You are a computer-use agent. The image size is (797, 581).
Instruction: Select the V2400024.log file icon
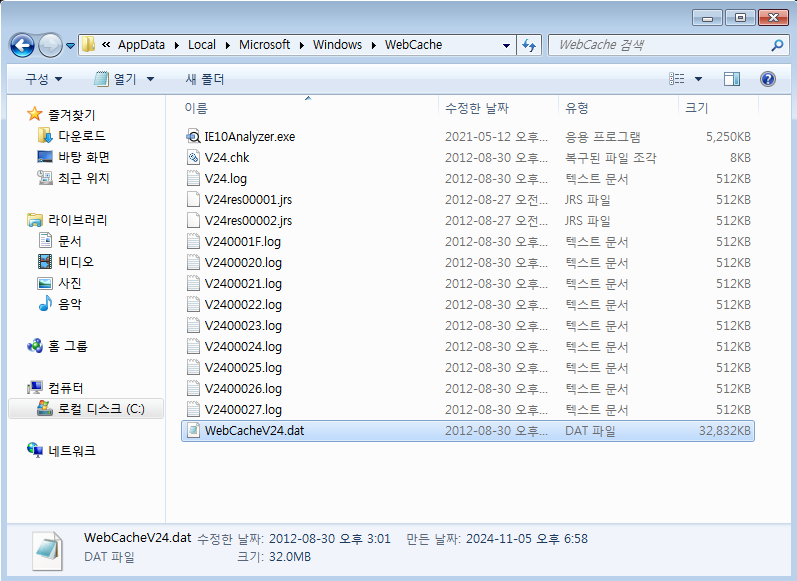tap(193, 346)
